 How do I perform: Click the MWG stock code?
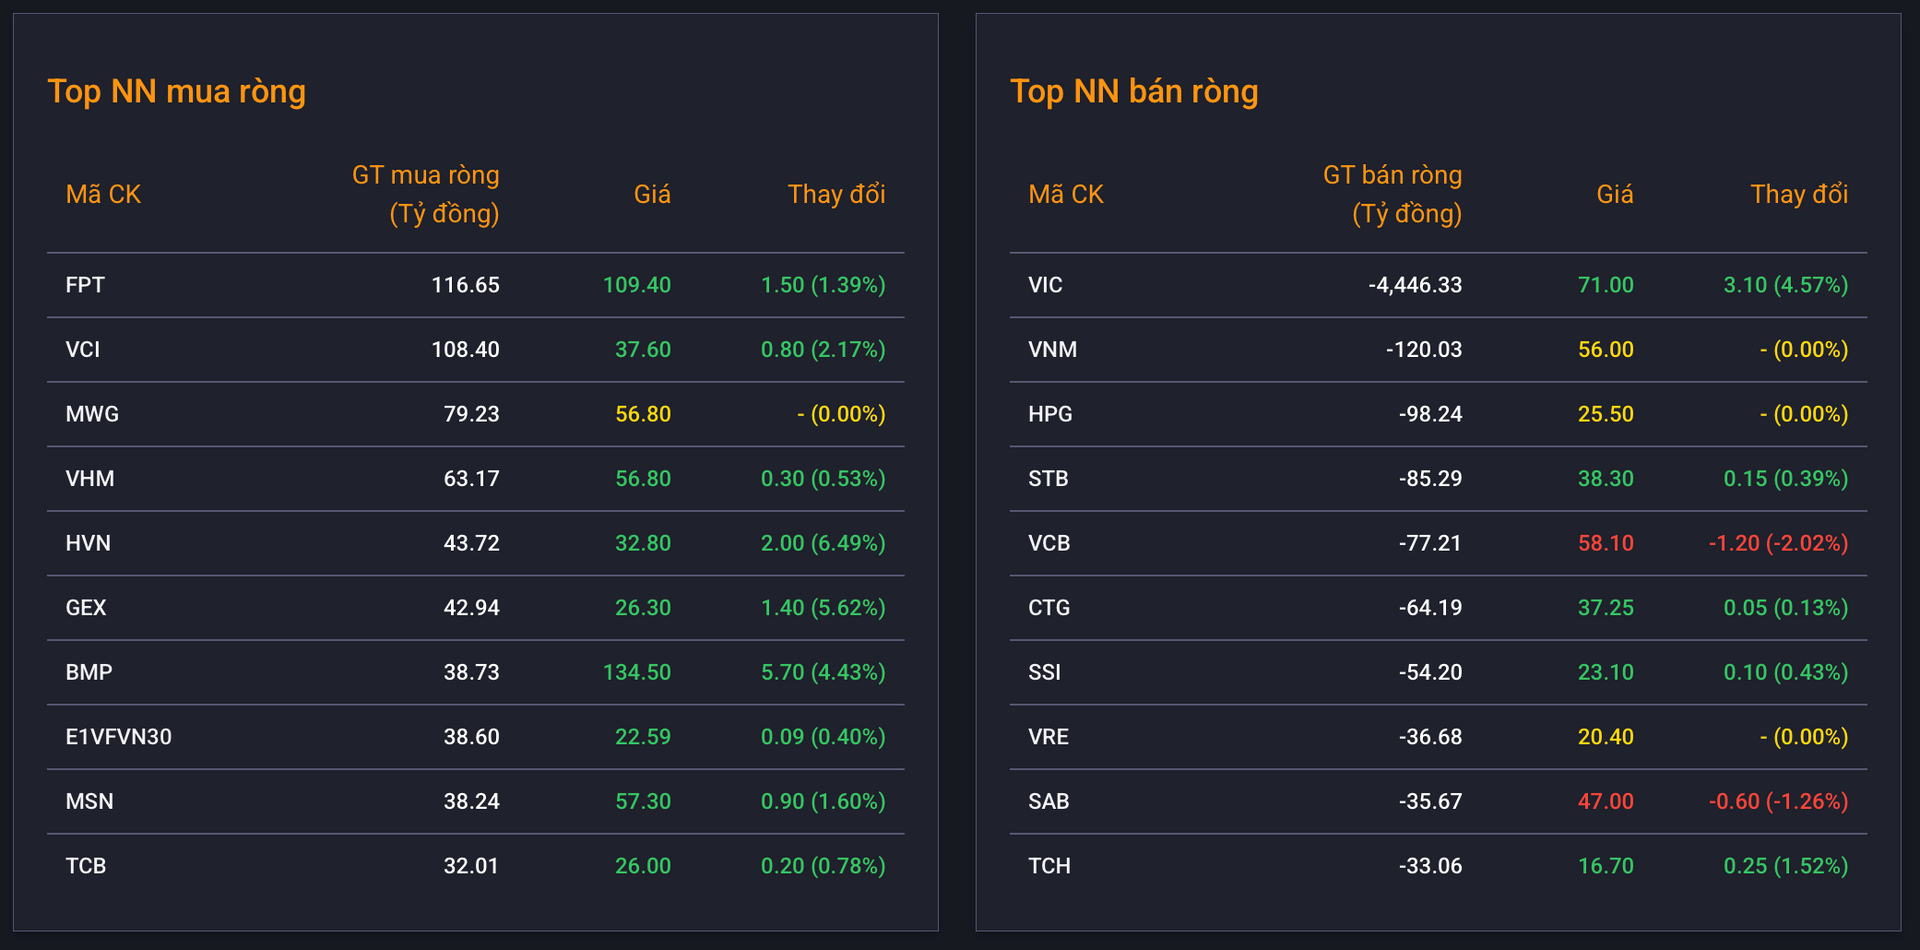click(92, 414)
